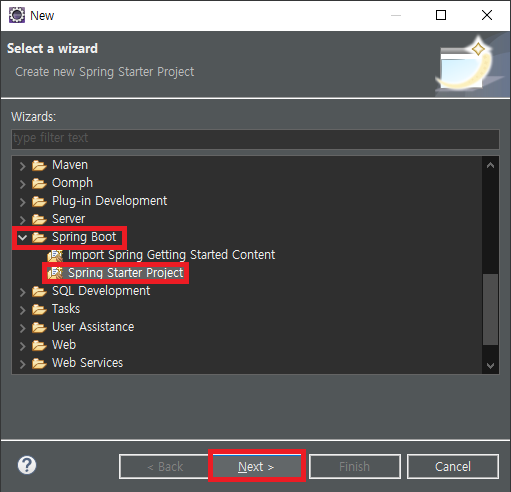Click the Oomph folder icon
Image resolution: width=511 pixels, height=492 pixels.
(39, 183)
